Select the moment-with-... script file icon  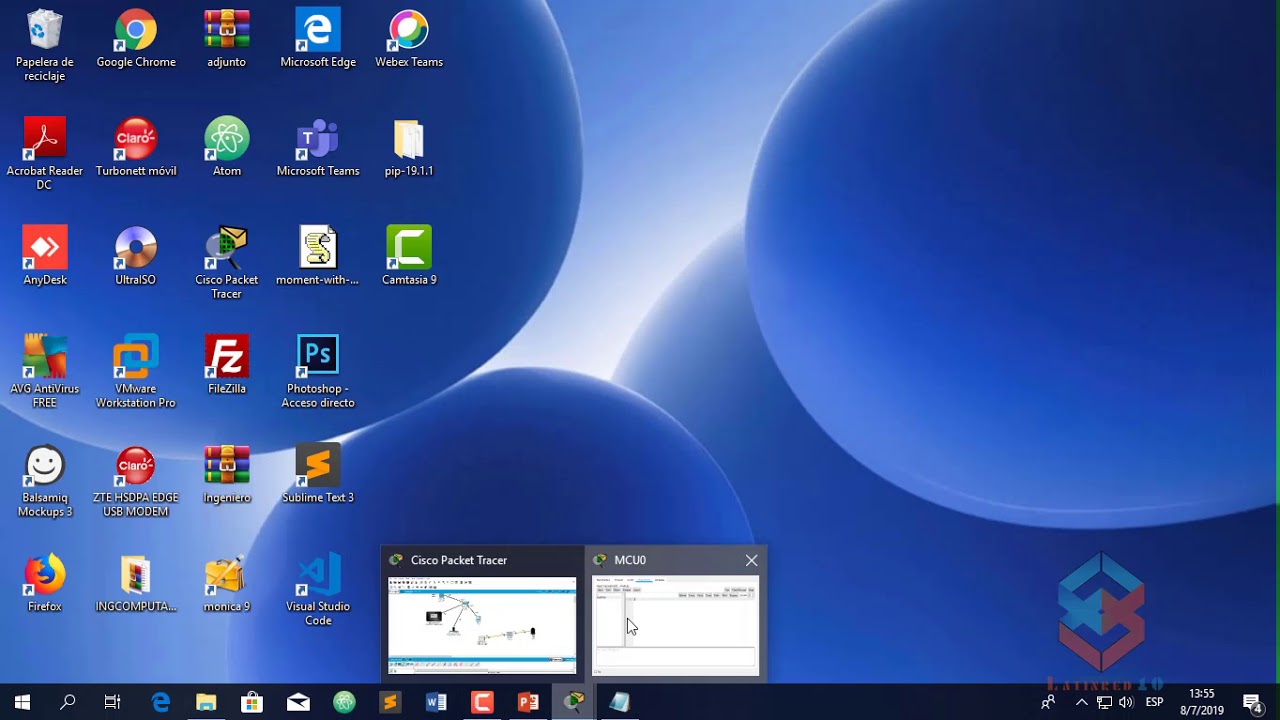(318, 257)
